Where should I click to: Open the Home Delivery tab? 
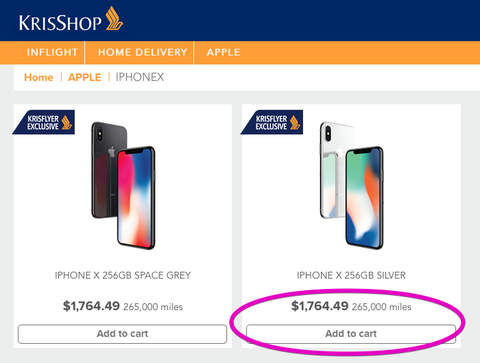142,52
